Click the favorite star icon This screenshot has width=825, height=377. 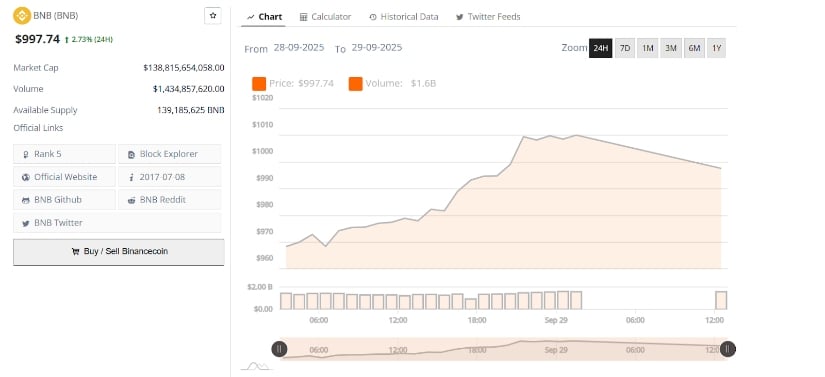point(213,16)
